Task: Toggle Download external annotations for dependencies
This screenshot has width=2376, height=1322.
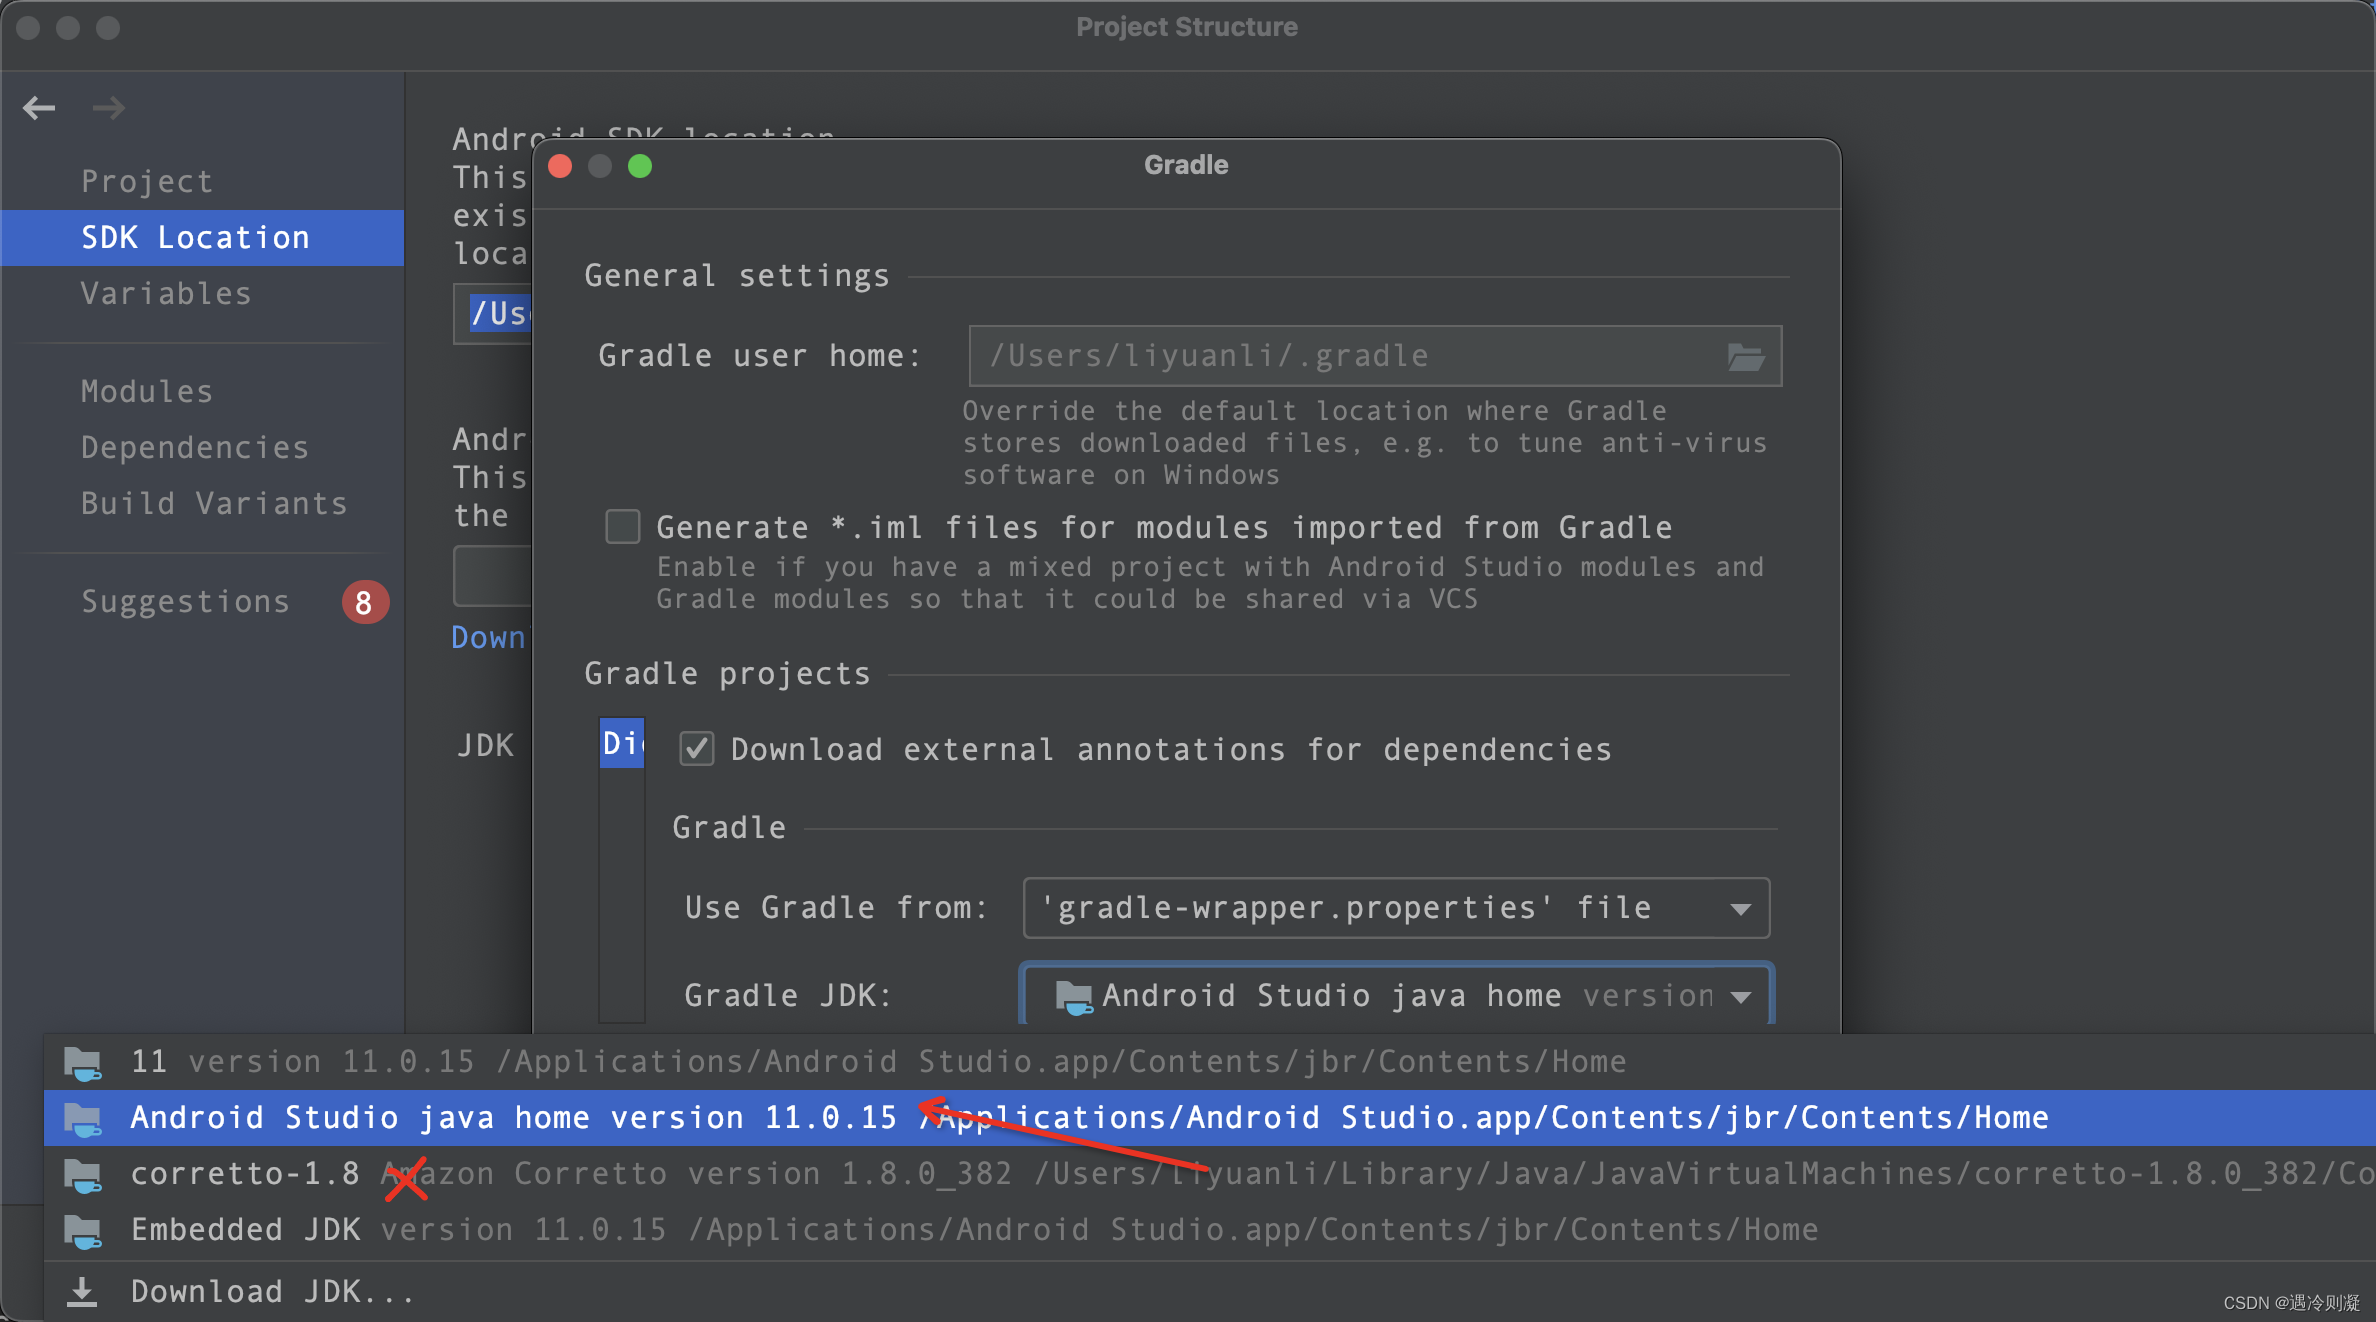Action: pos(696,748)
